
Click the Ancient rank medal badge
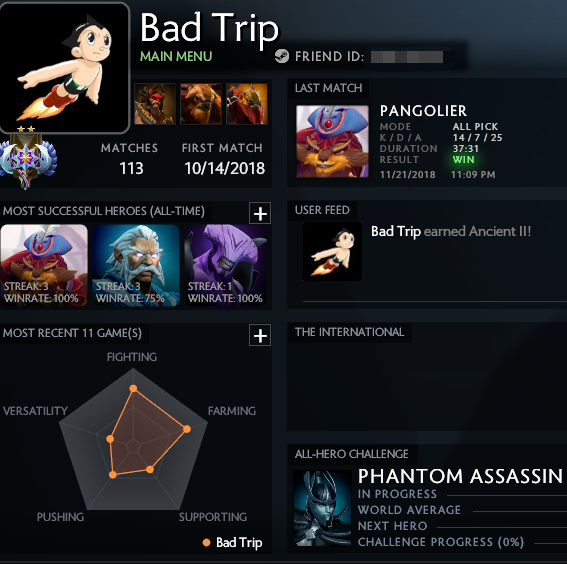click(27, 158)
